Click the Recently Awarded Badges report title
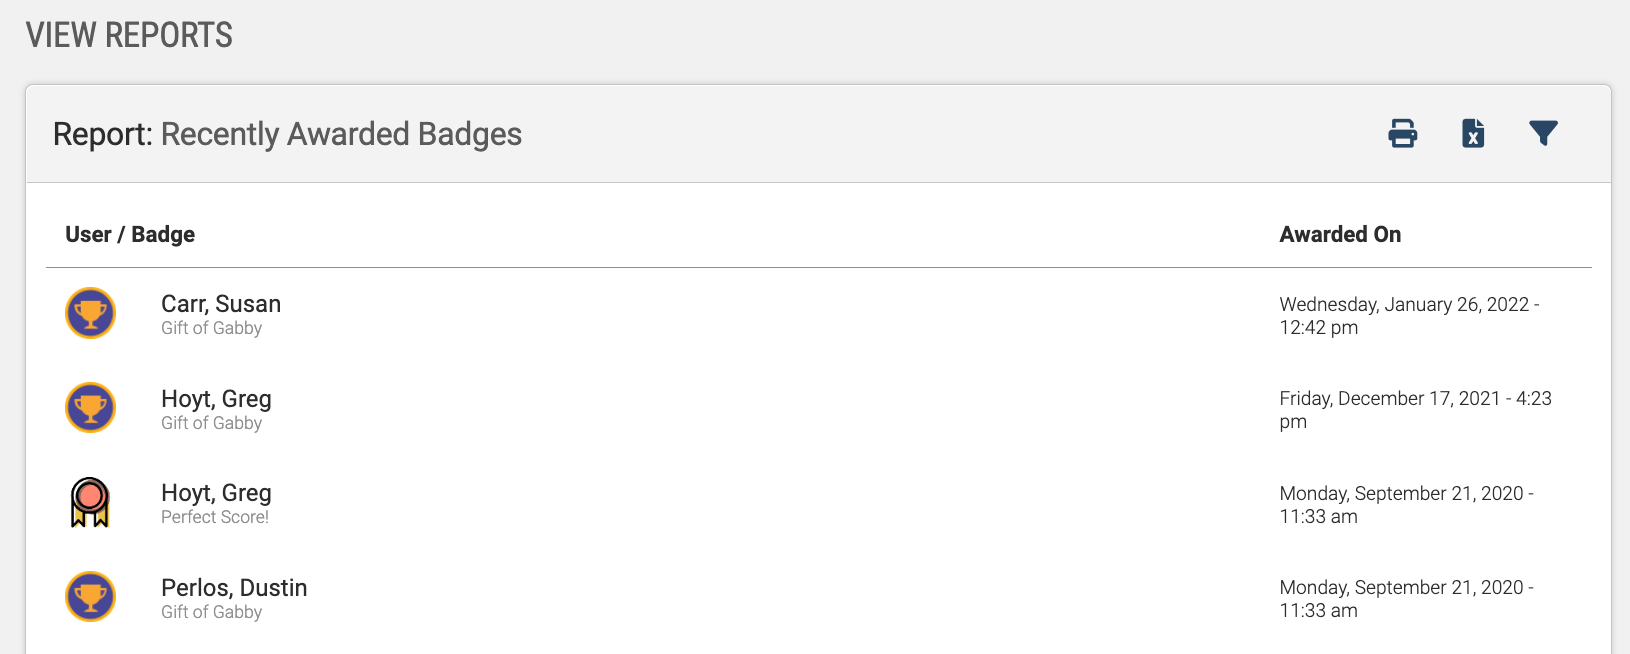 [341, 134]
